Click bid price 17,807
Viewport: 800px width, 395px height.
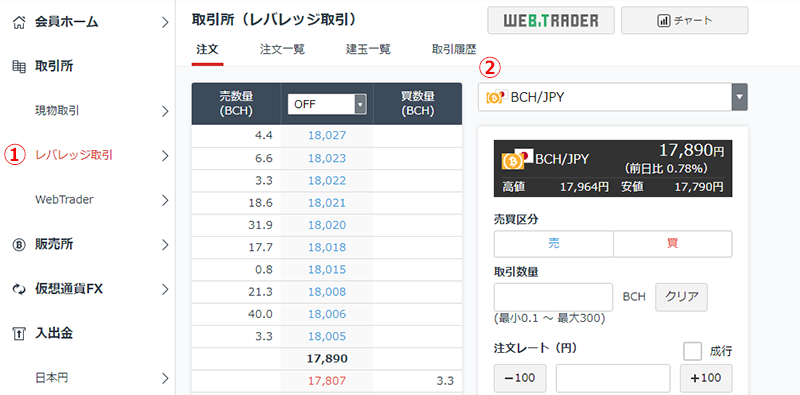point(327,381)
